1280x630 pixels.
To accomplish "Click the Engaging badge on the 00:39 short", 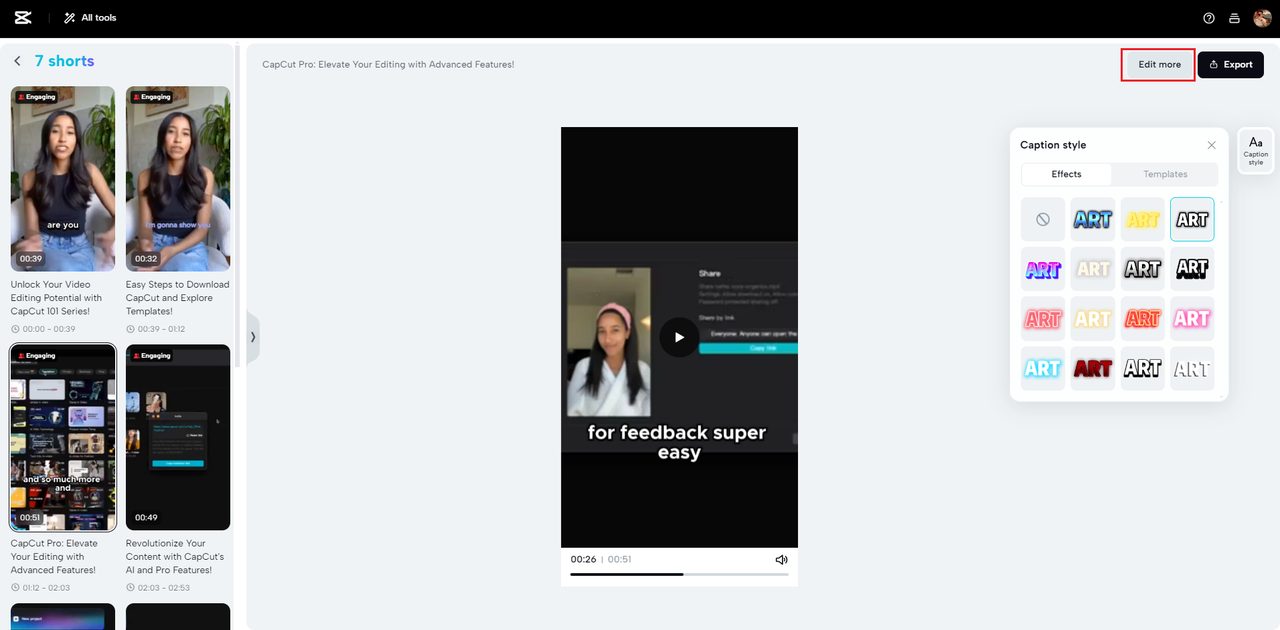I will click(x=36, y=97).
